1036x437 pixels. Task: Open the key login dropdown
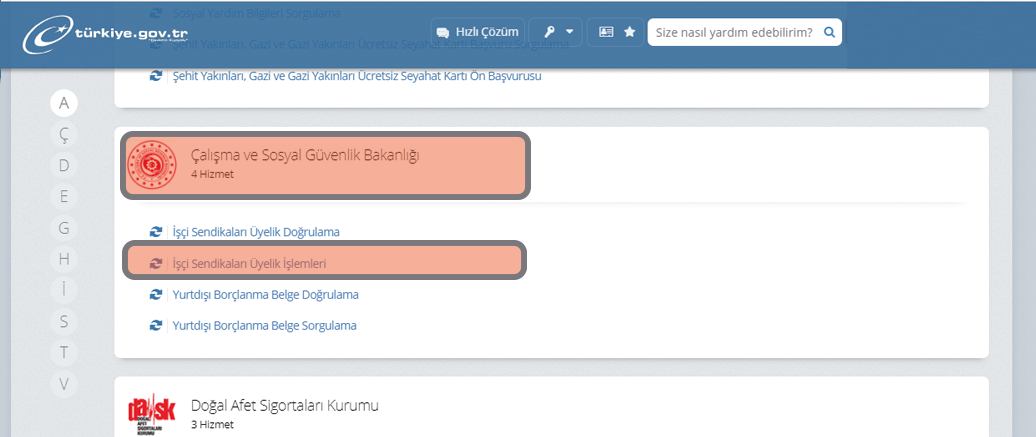(556, 32)
